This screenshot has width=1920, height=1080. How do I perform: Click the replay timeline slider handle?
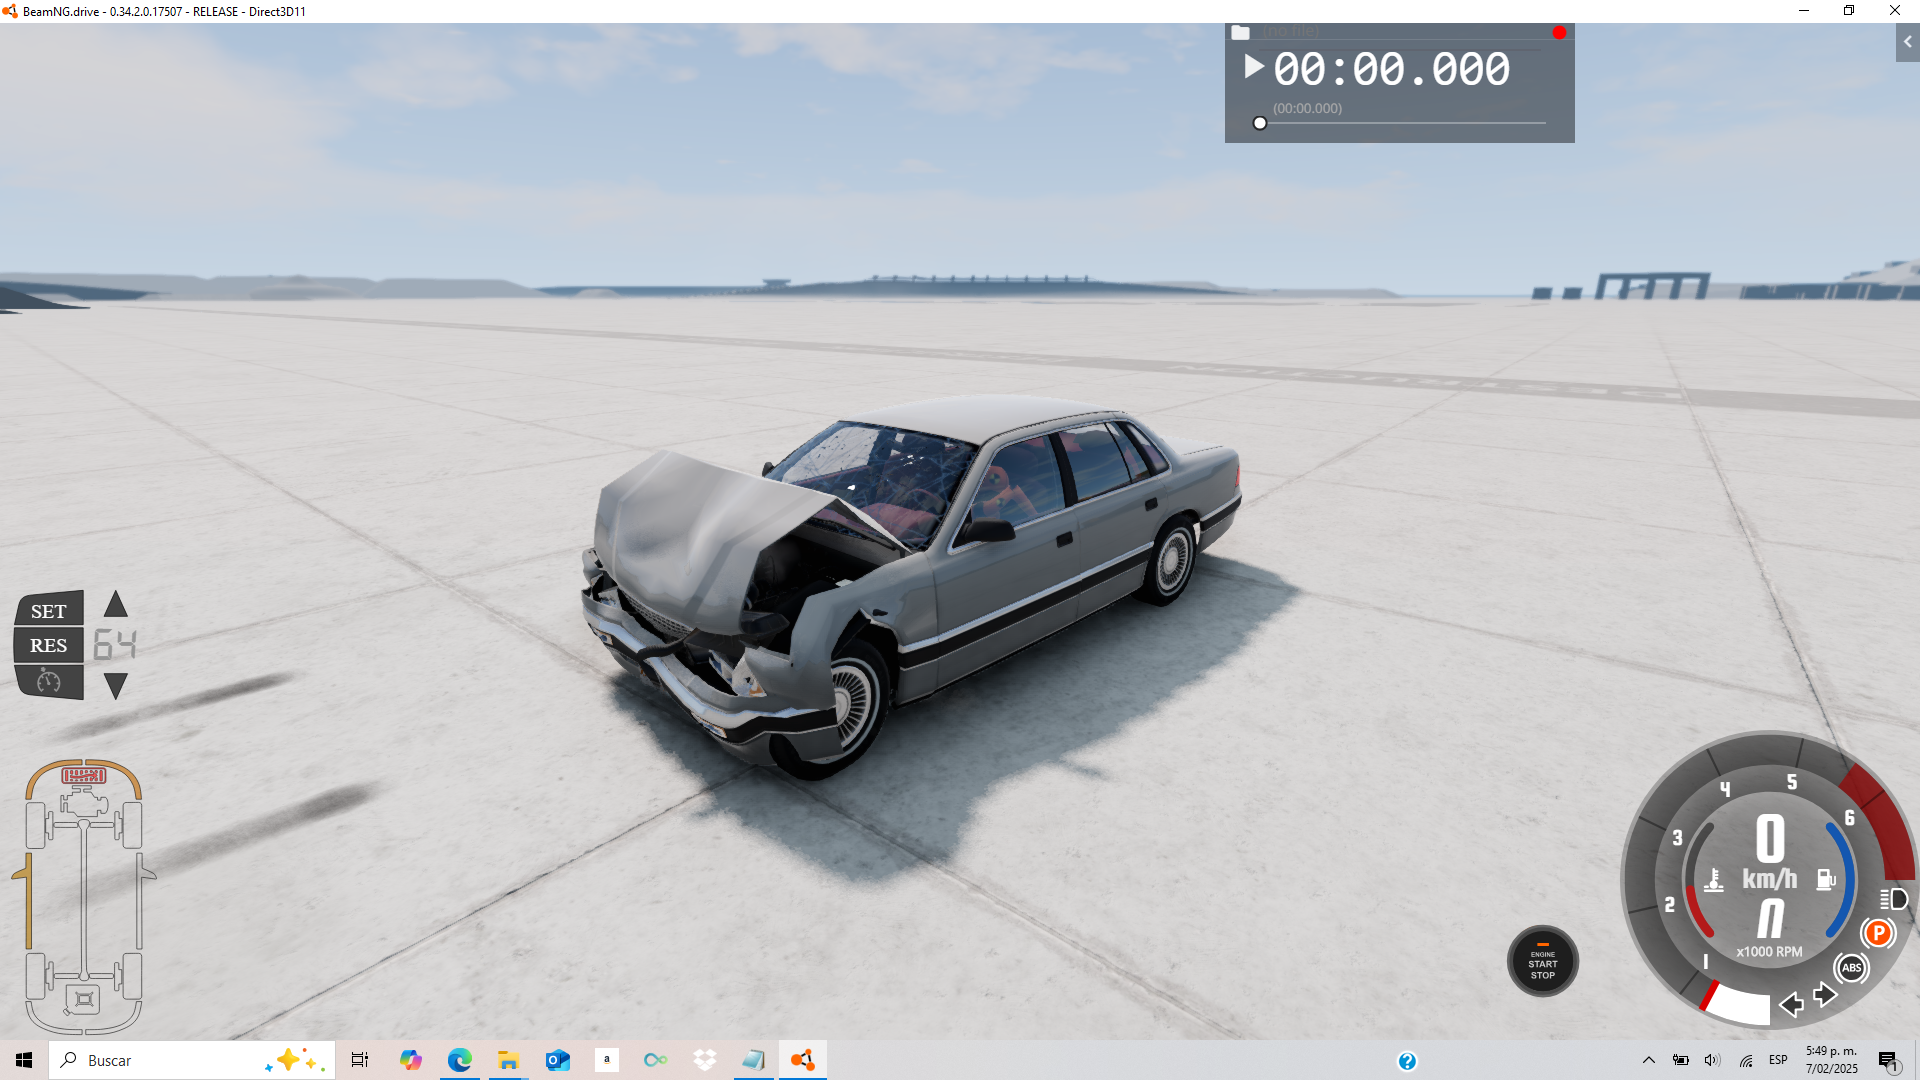pyautogui.click(x=1260, y=123)
